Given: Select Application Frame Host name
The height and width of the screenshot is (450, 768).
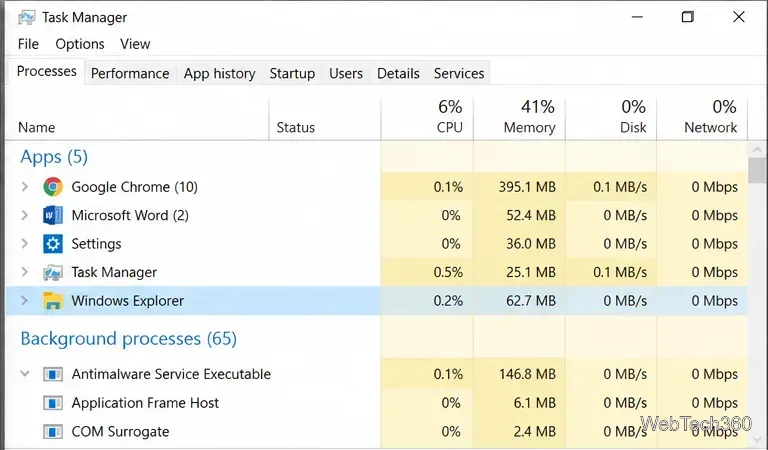Looking at the screenshot, I should [x=145, y=403].
